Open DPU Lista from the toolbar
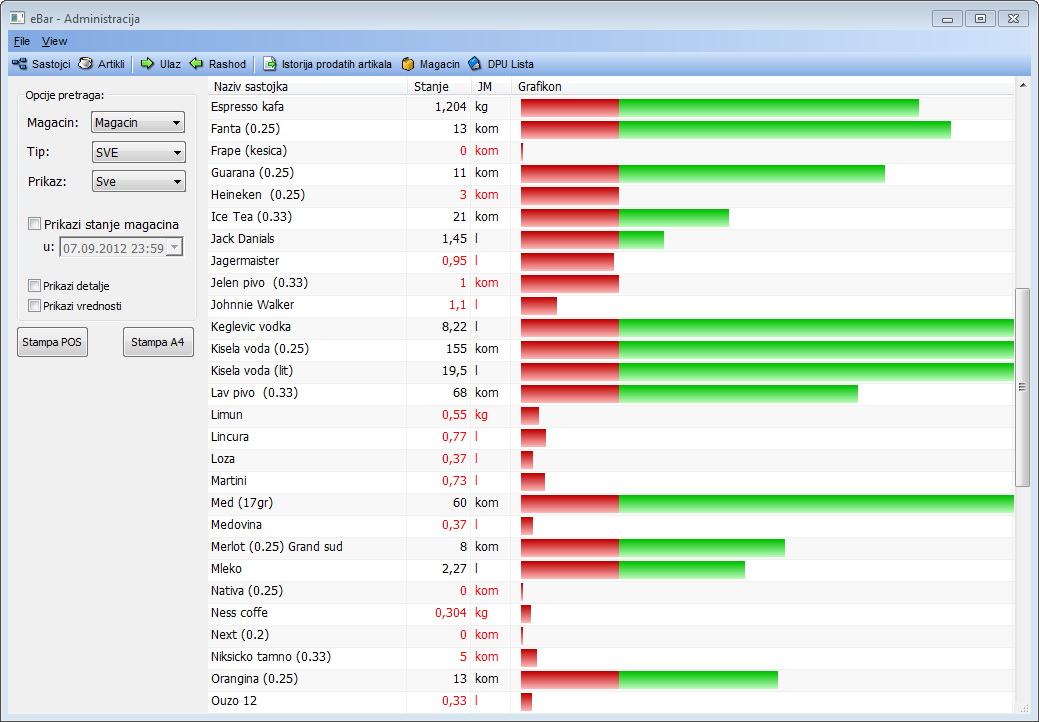Viewport: 1039px width, 722px height. (501, 64)
